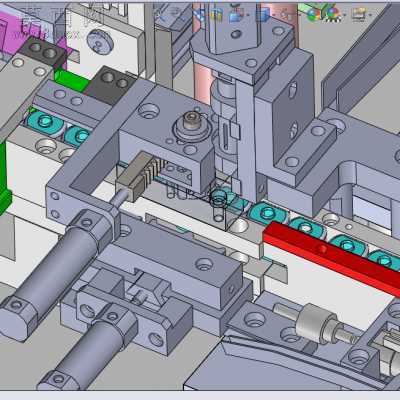Open the View Orientation cube icon
Screen dimensions: 400x400
tap(235, 16)
